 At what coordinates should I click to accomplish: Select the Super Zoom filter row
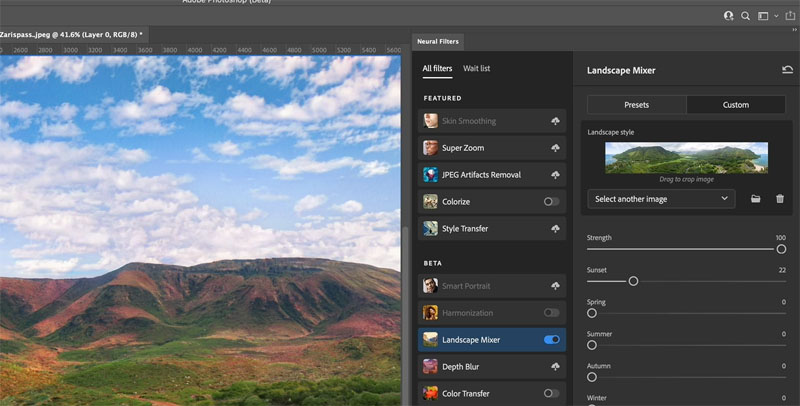point(492,148)
